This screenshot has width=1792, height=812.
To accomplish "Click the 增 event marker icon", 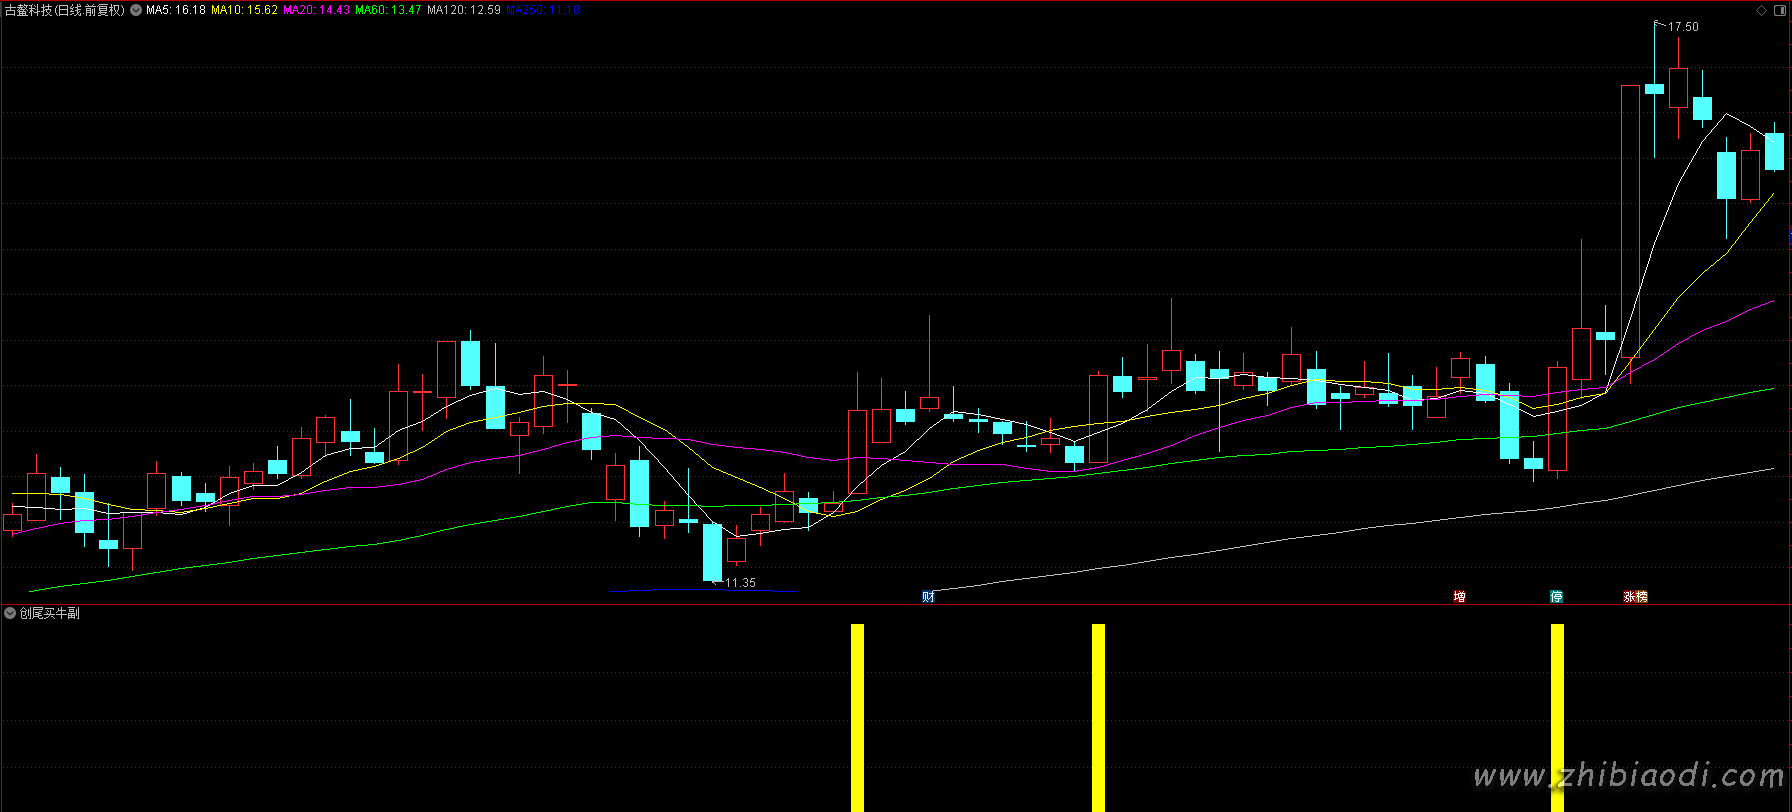I will [1459, 597].
